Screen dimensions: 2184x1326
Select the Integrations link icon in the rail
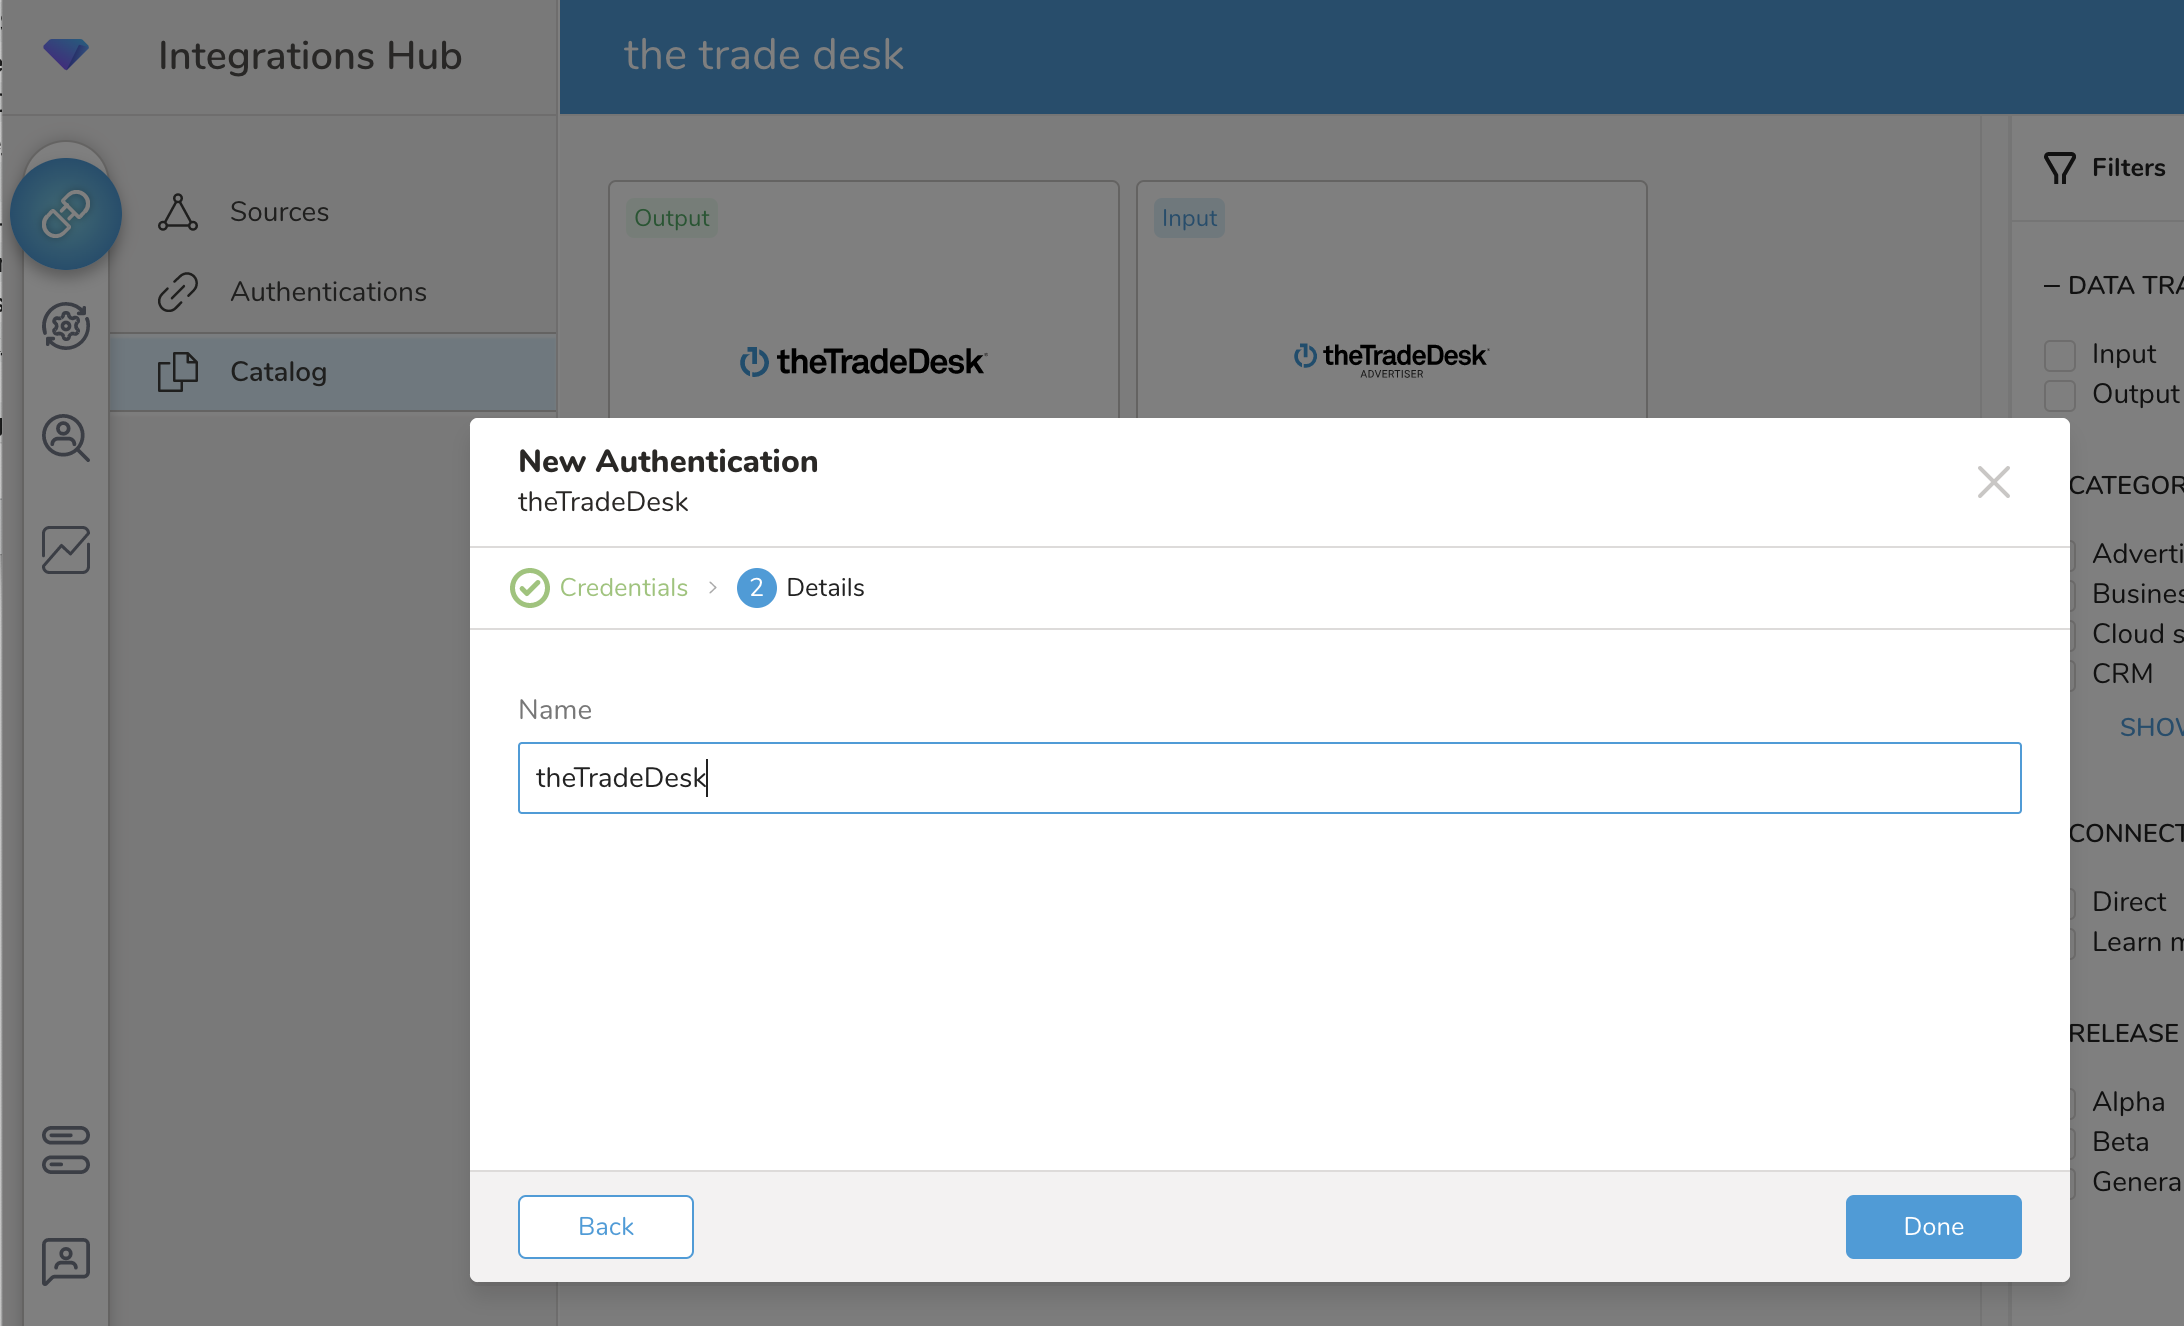pyautogui.click(x=66, y=214)
